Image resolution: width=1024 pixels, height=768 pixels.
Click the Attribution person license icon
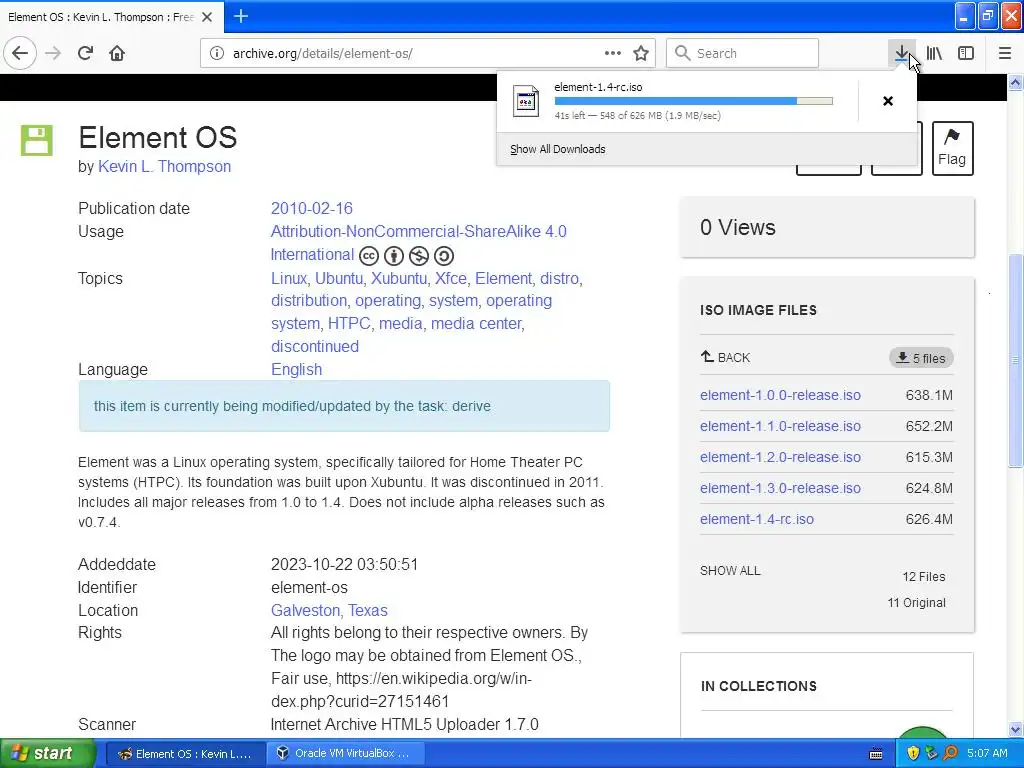point(394,255)
